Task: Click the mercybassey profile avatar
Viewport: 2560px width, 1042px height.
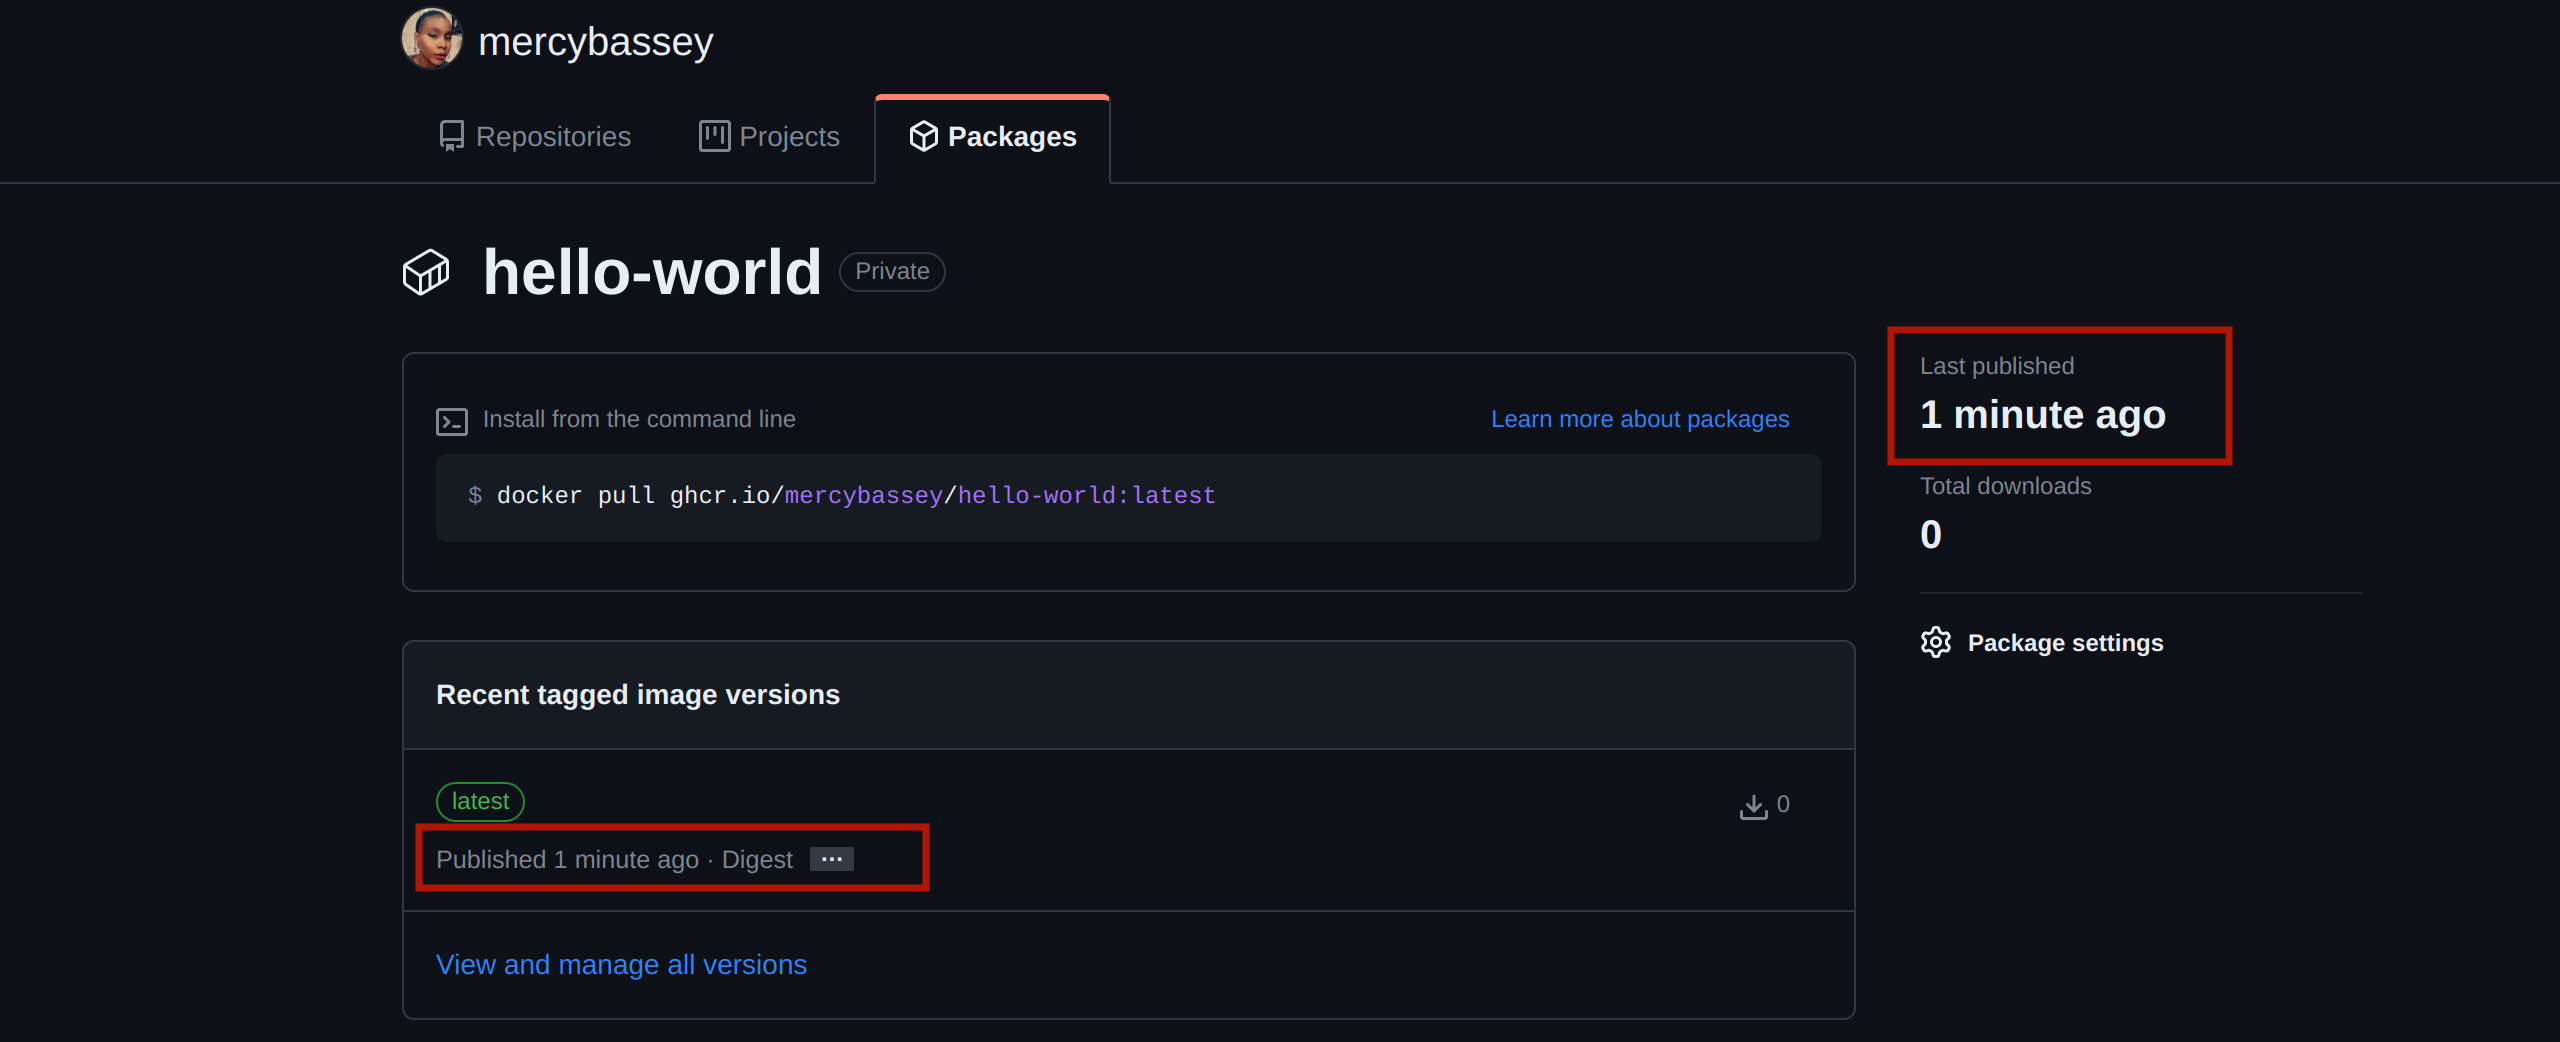Action: 431,39
